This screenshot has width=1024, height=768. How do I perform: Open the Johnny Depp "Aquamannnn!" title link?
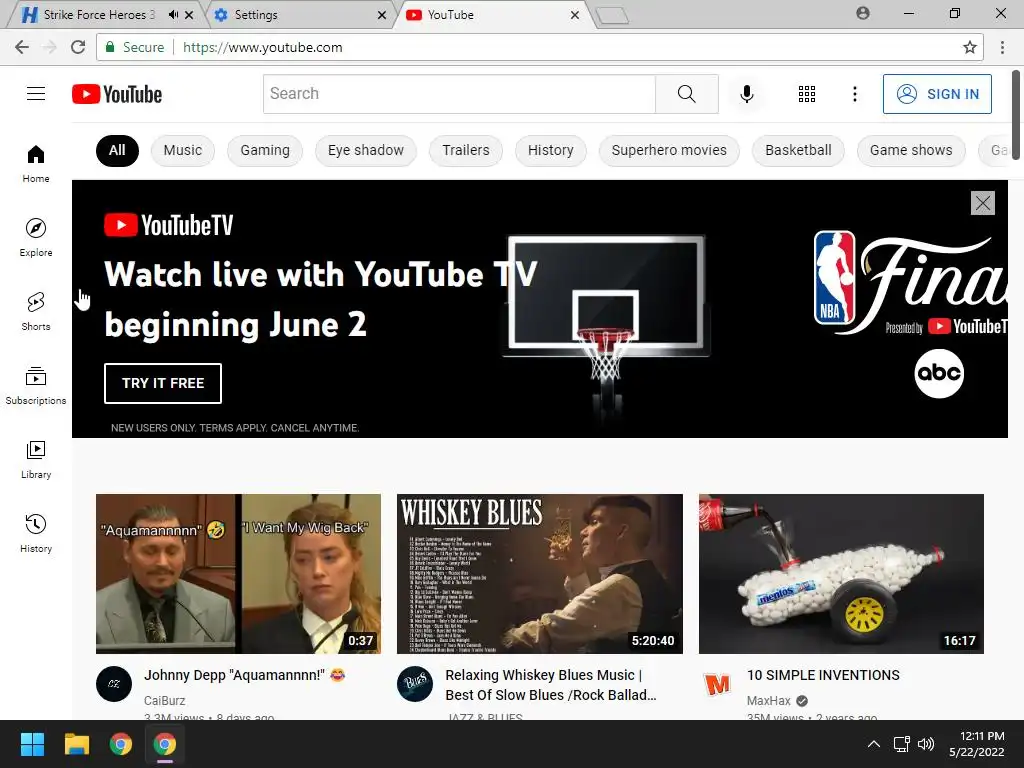246,675
